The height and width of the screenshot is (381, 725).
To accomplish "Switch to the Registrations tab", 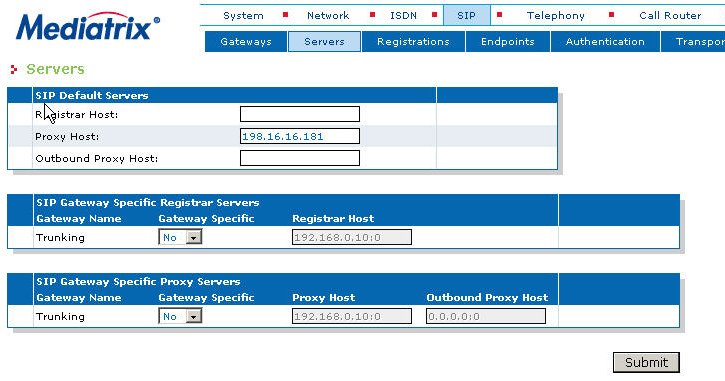I will point(413,42).
